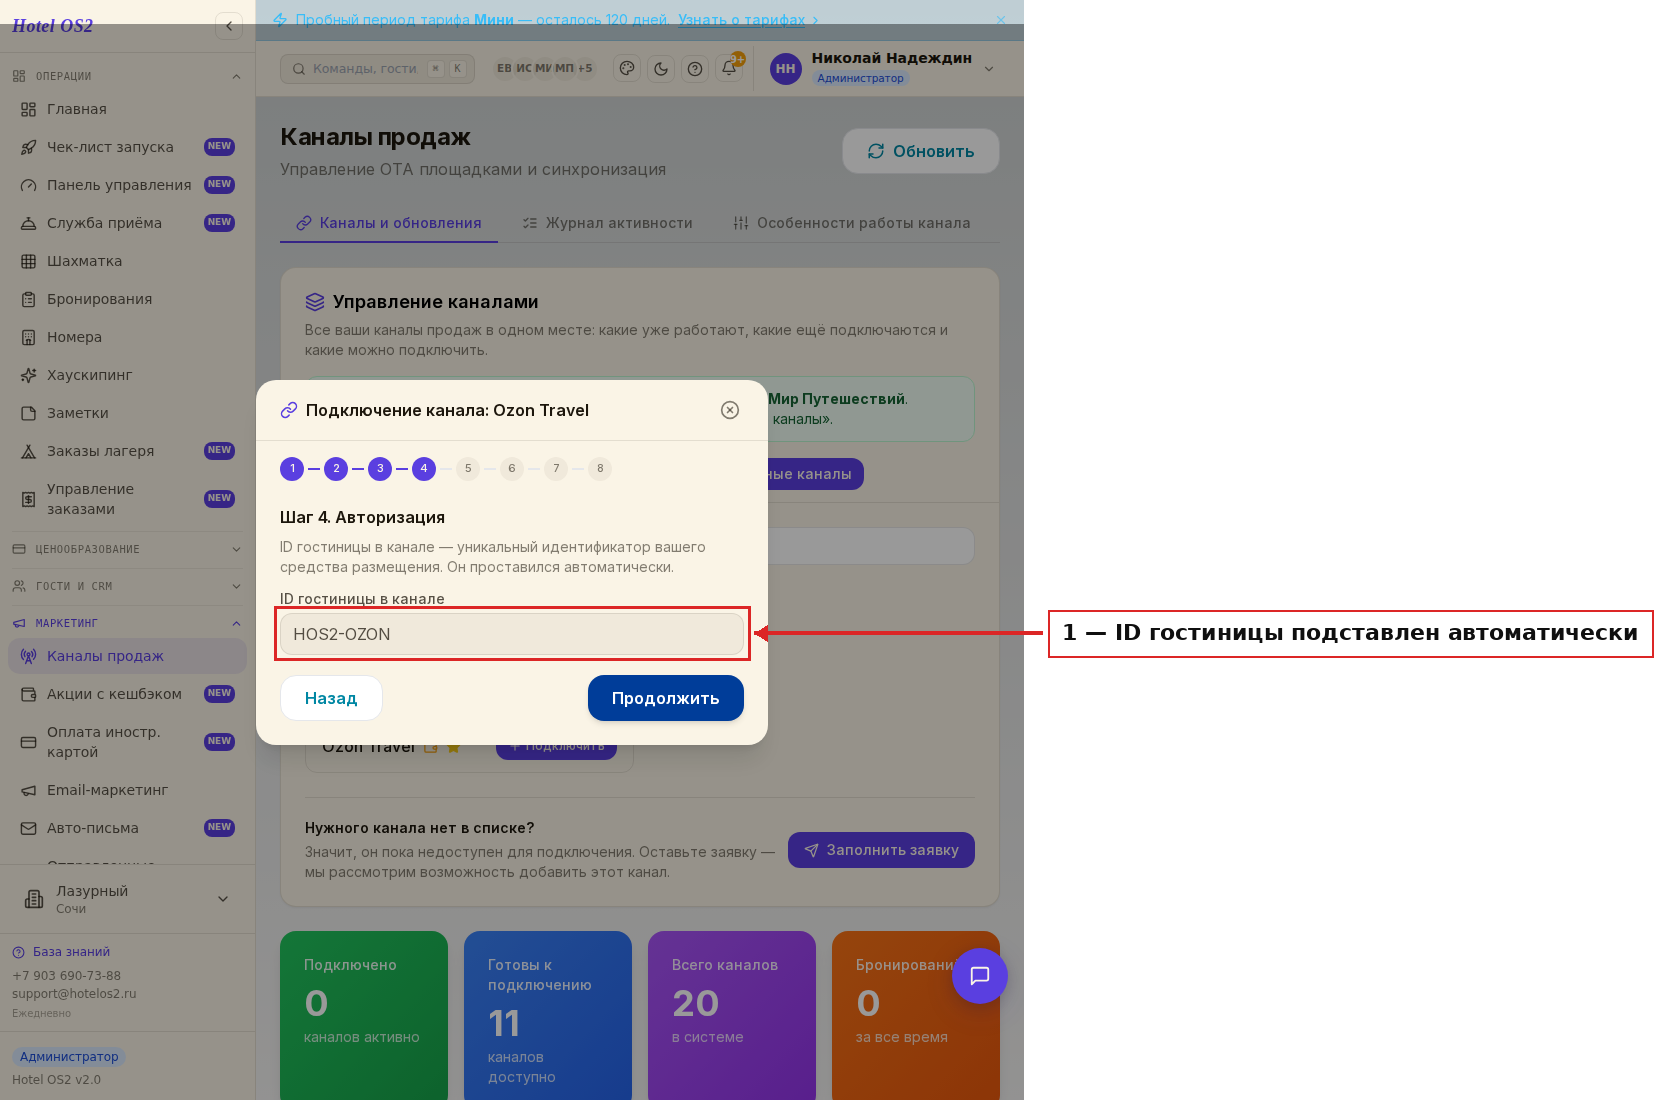Open Номера from the sidebar
Image resolution: width=1677 pixels, height=1100 pixels.
tap(127, 337)
